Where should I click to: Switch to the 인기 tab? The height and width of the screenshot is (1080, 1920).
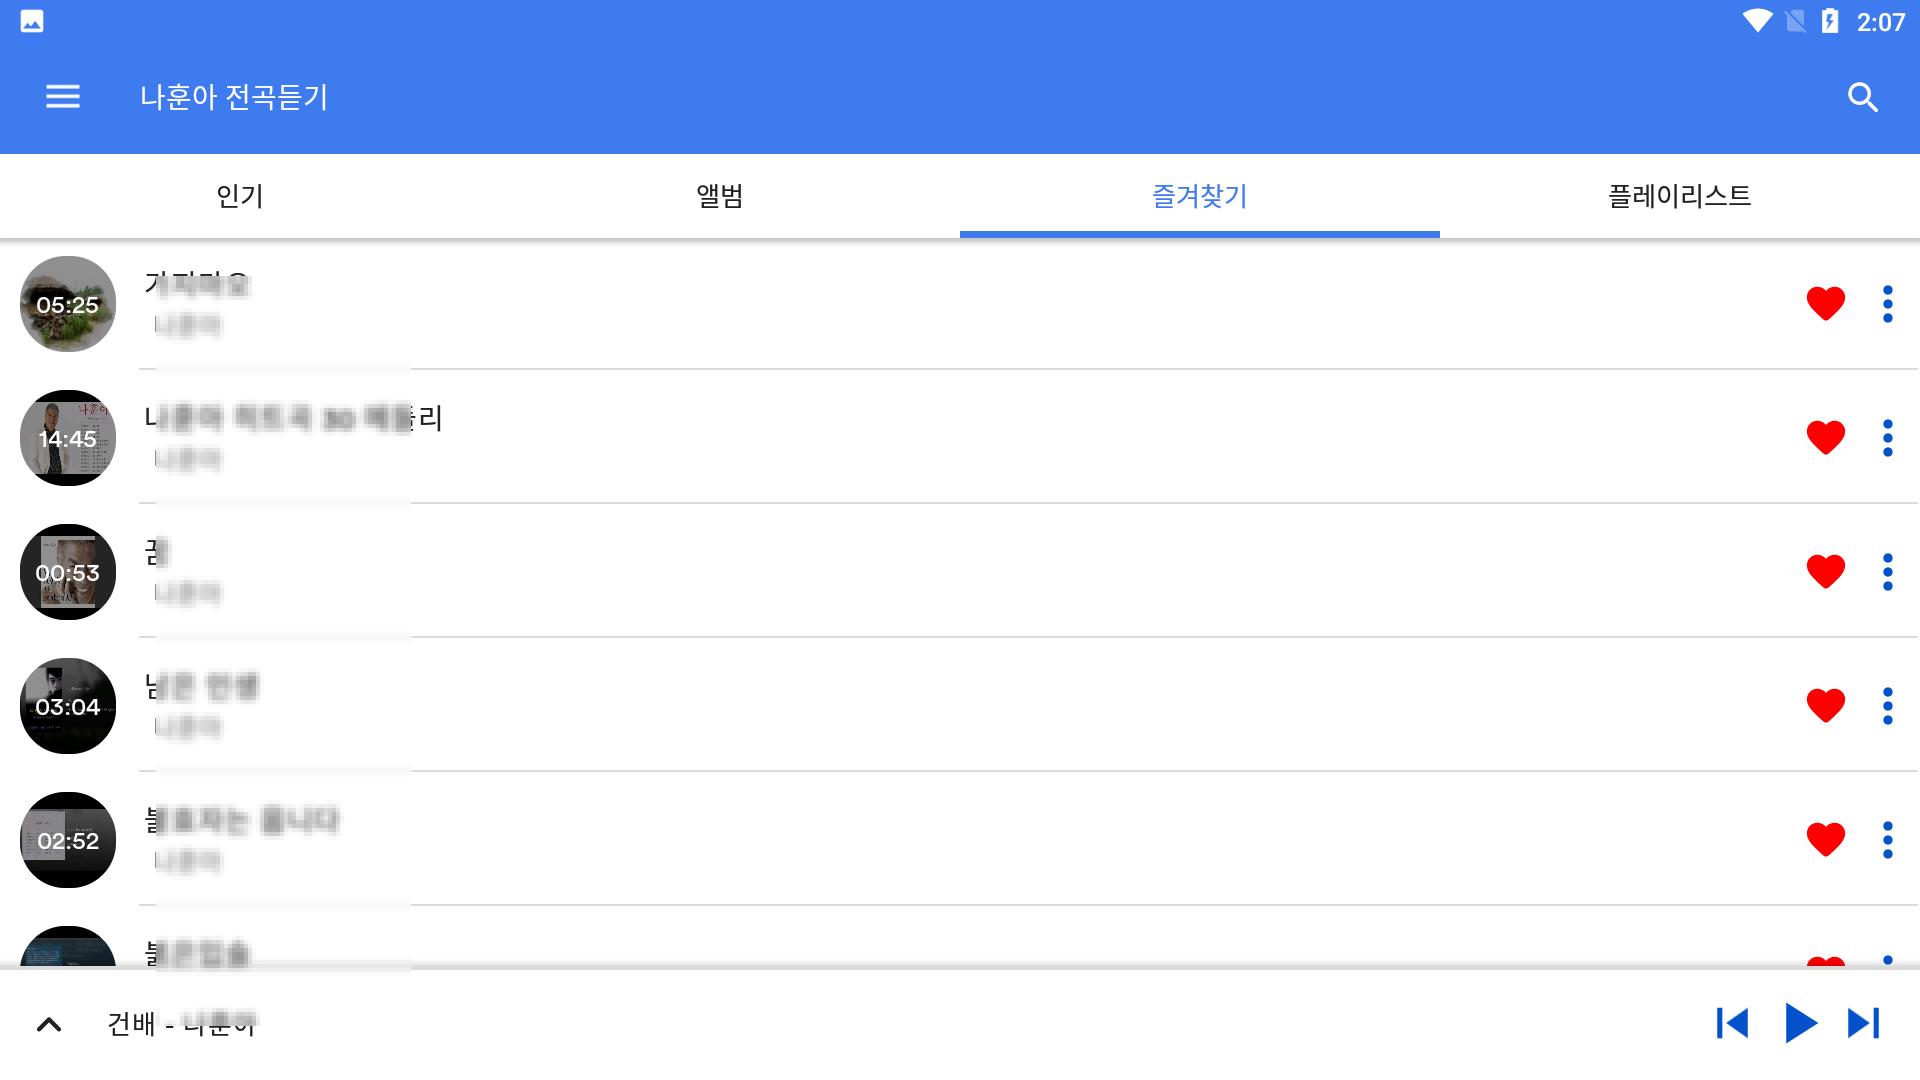(x=240, y=196)
